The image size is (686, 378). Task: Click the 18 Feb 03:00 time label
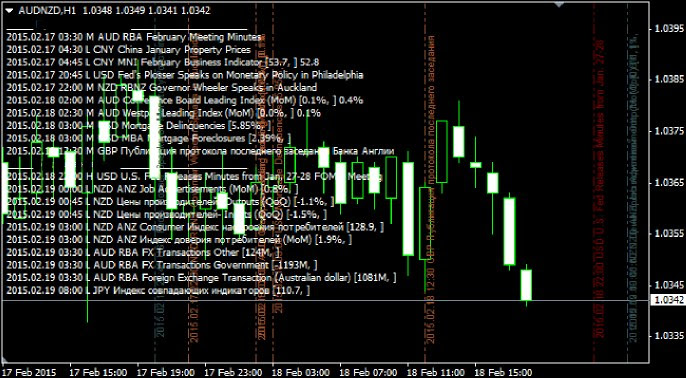pyautogui.click(x=301, y=372)
